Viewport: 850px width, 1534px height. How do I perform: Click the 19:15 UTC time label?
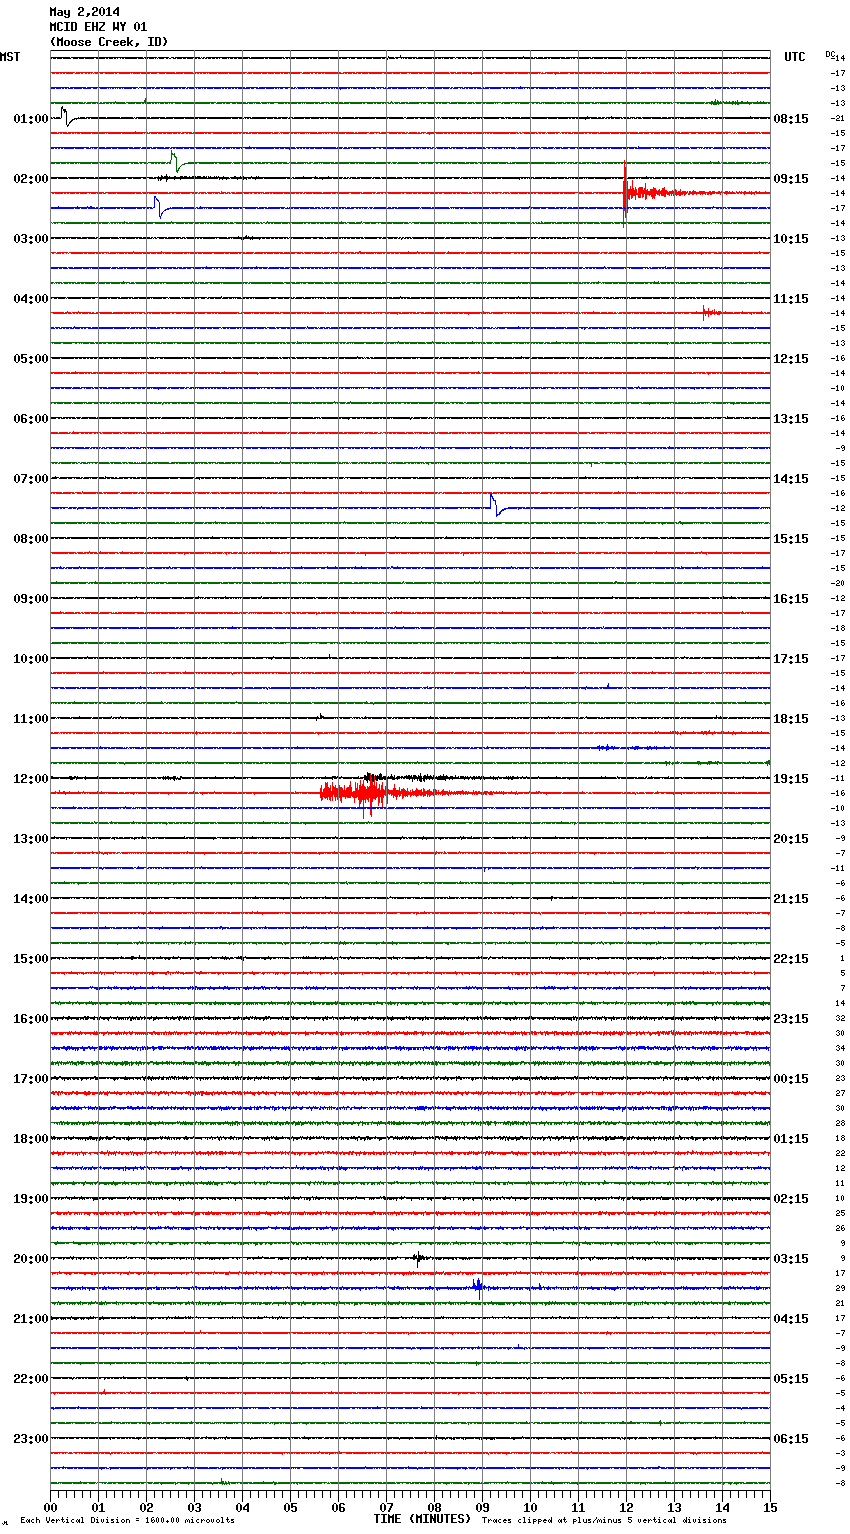point(791,778)
